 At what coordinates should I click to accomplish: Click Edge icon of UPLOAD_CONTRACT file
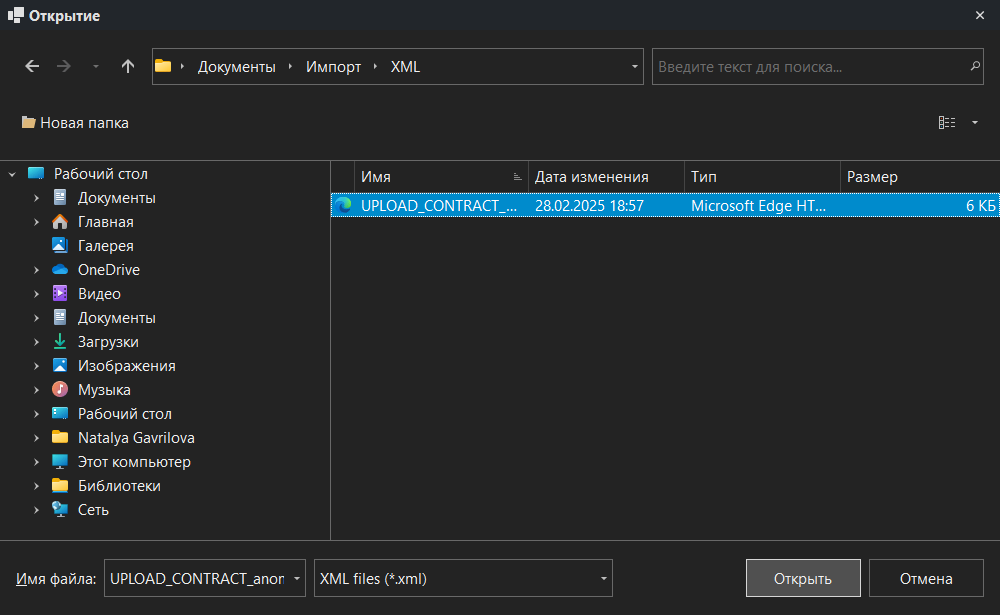(x=345, y=205)
